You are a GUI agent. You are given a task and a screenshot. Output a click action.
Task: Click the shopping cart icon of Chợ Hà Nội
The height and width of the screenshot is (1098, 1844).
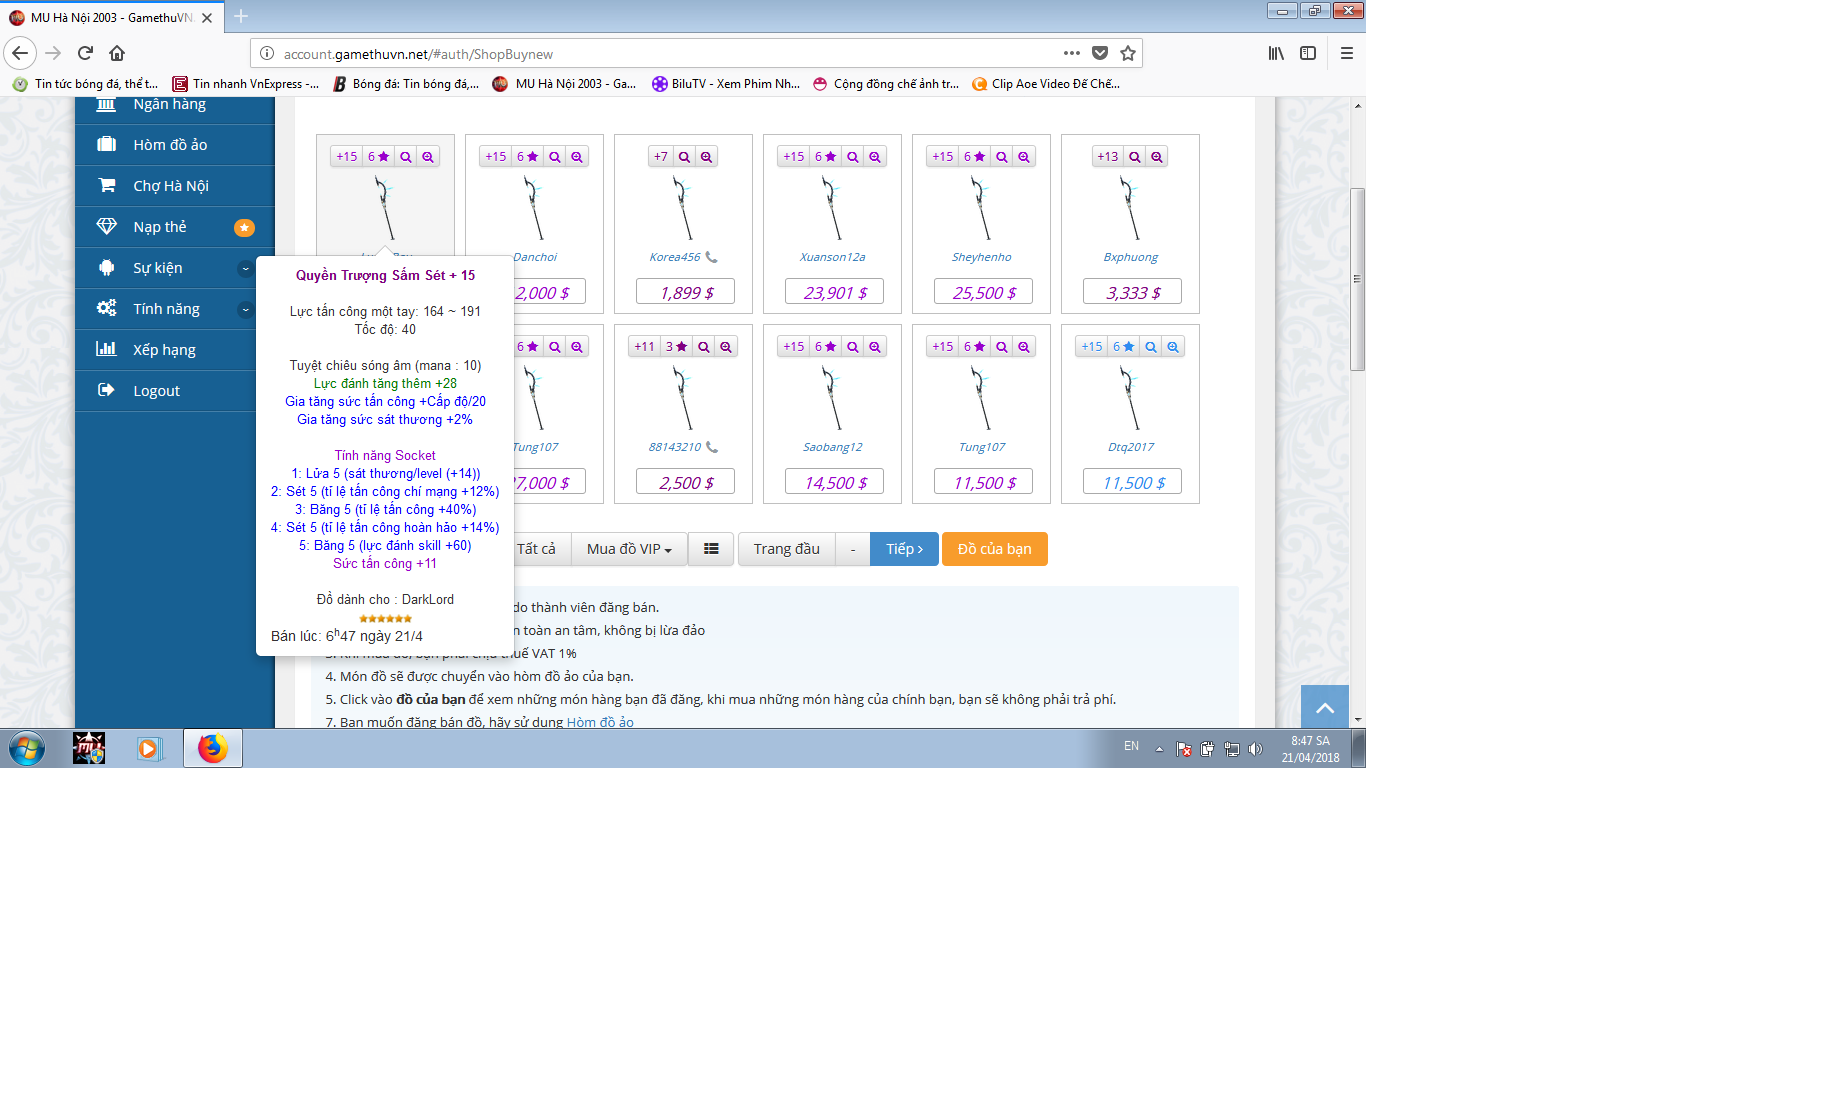pos(106,185)
